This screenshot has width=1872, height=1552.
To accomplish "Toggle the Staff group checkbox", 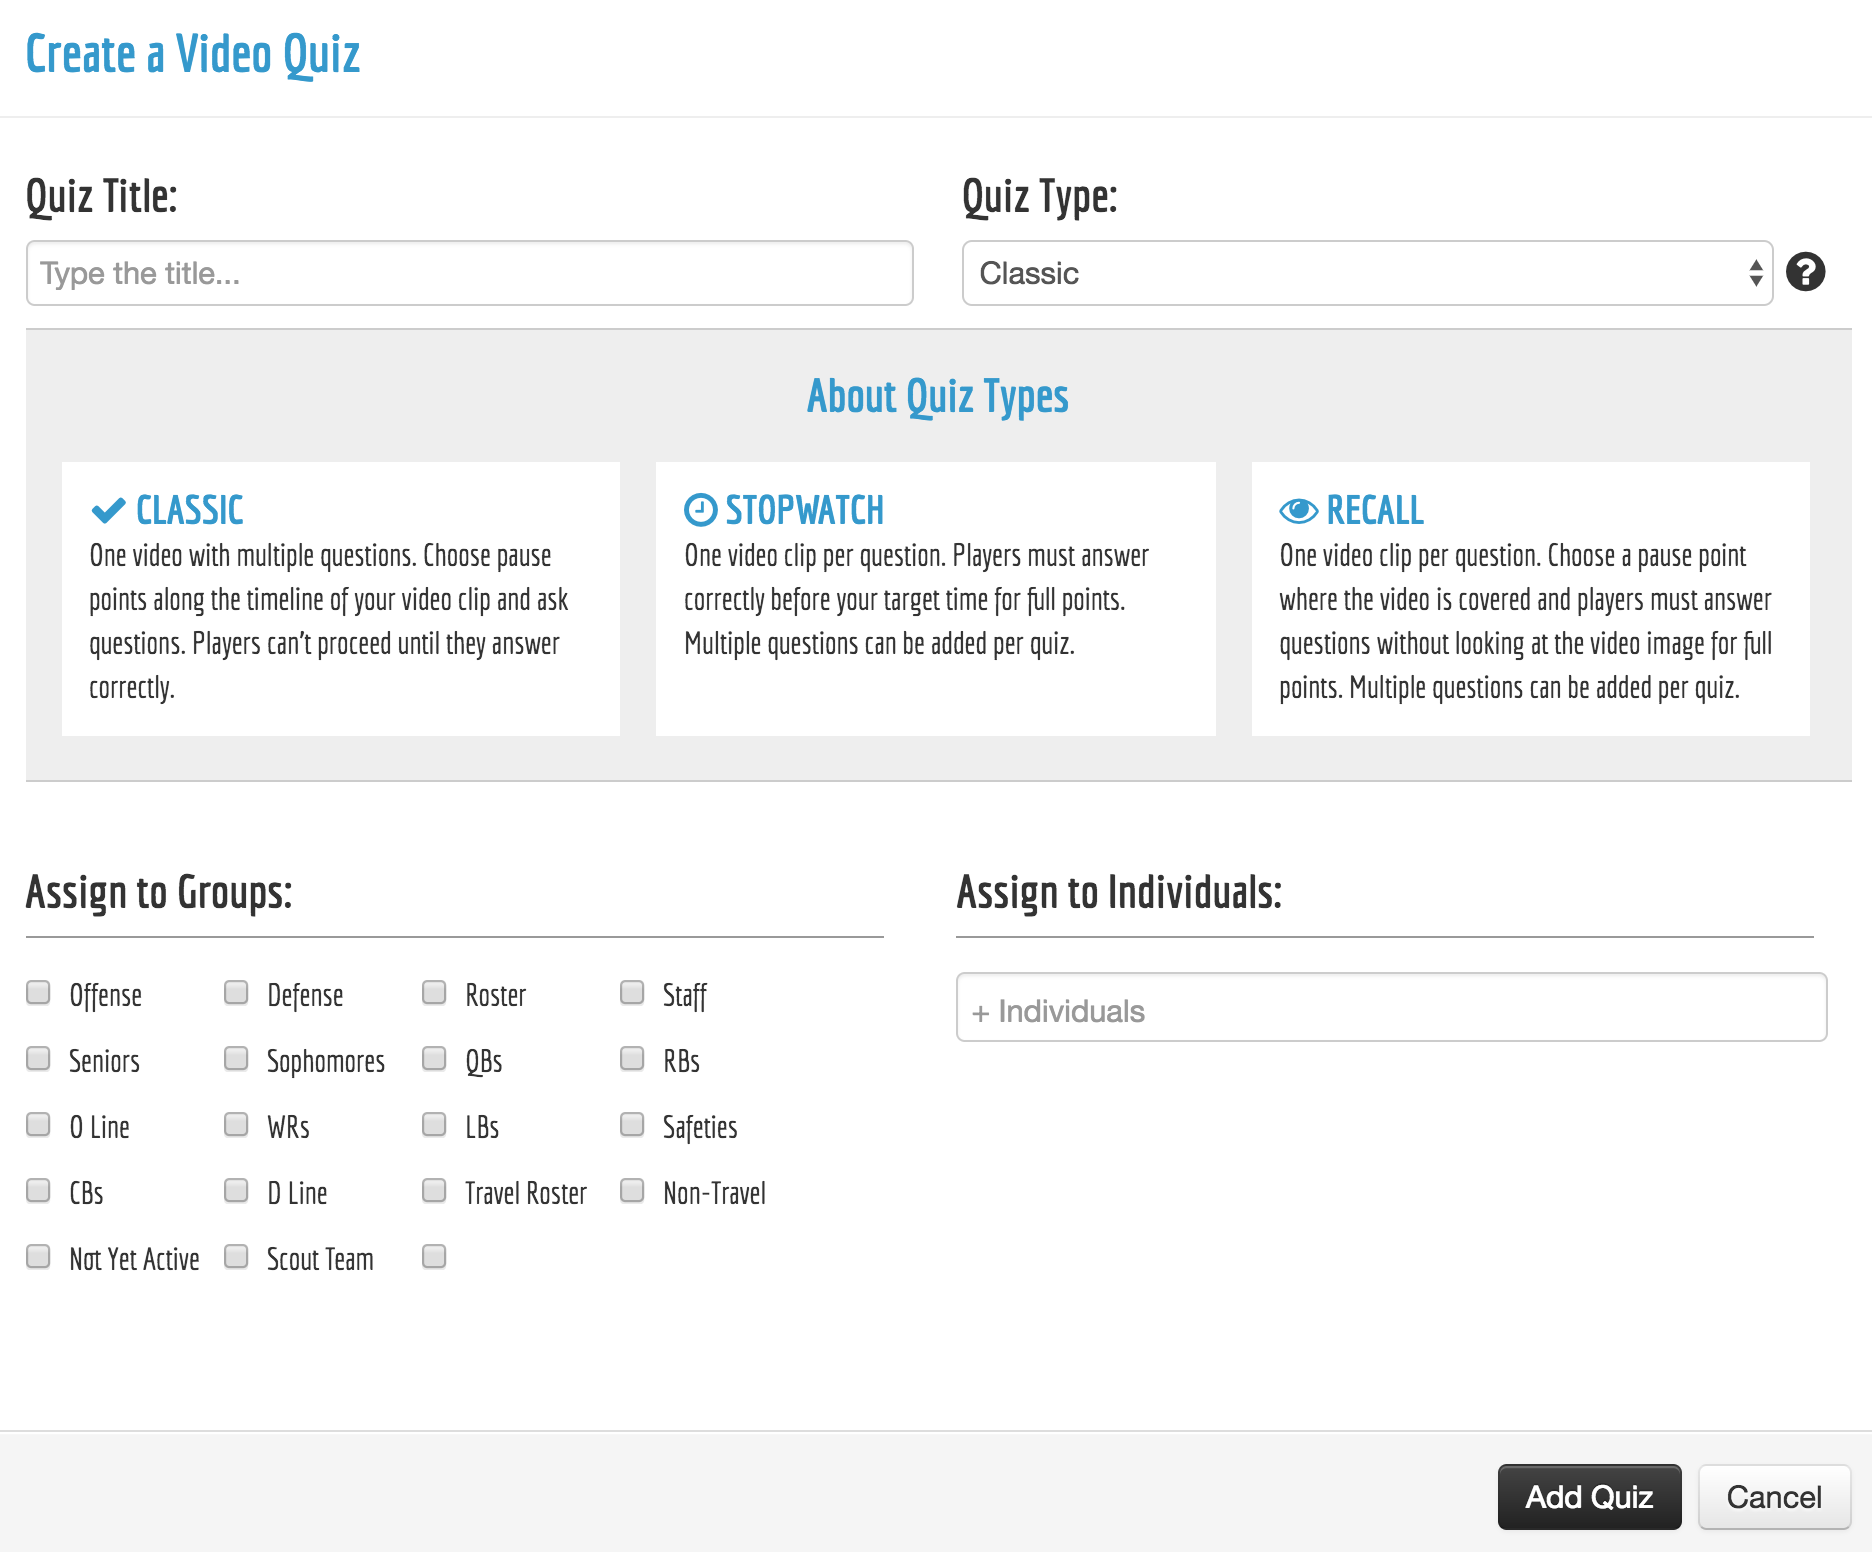I will tap(632, 992).
